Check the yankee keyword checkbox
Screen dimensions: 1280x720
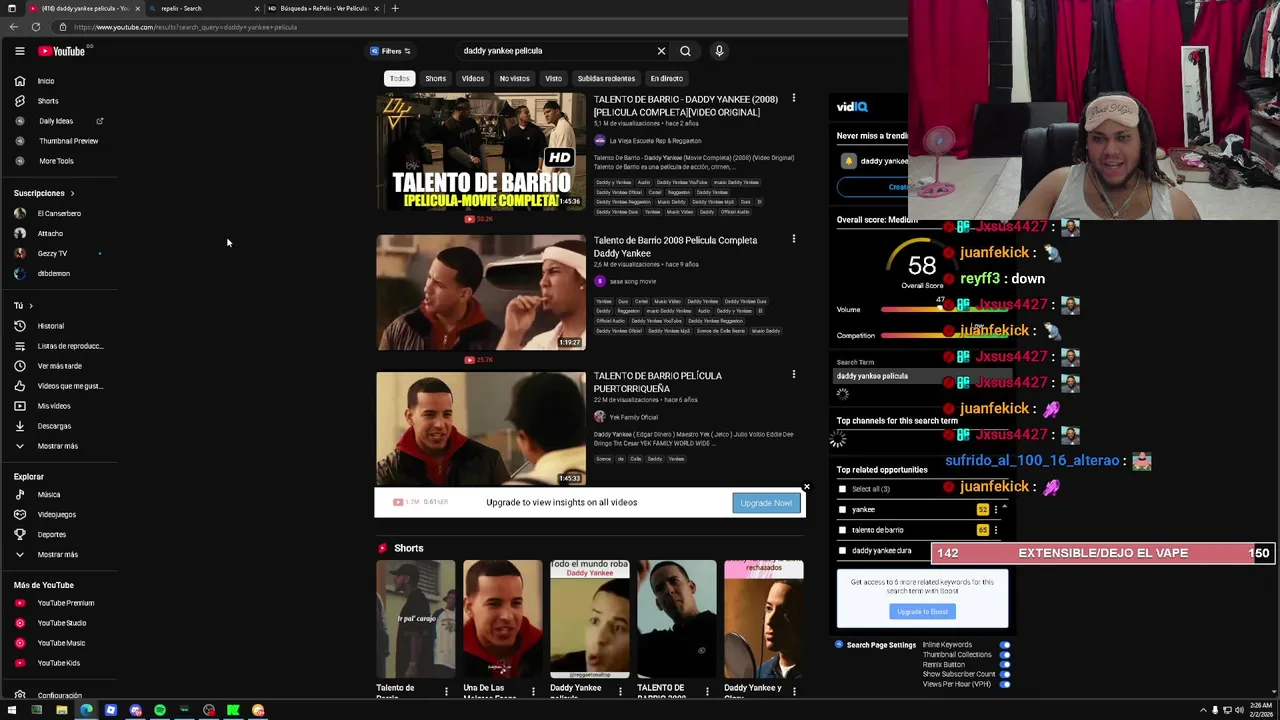(x=842, y=510)
